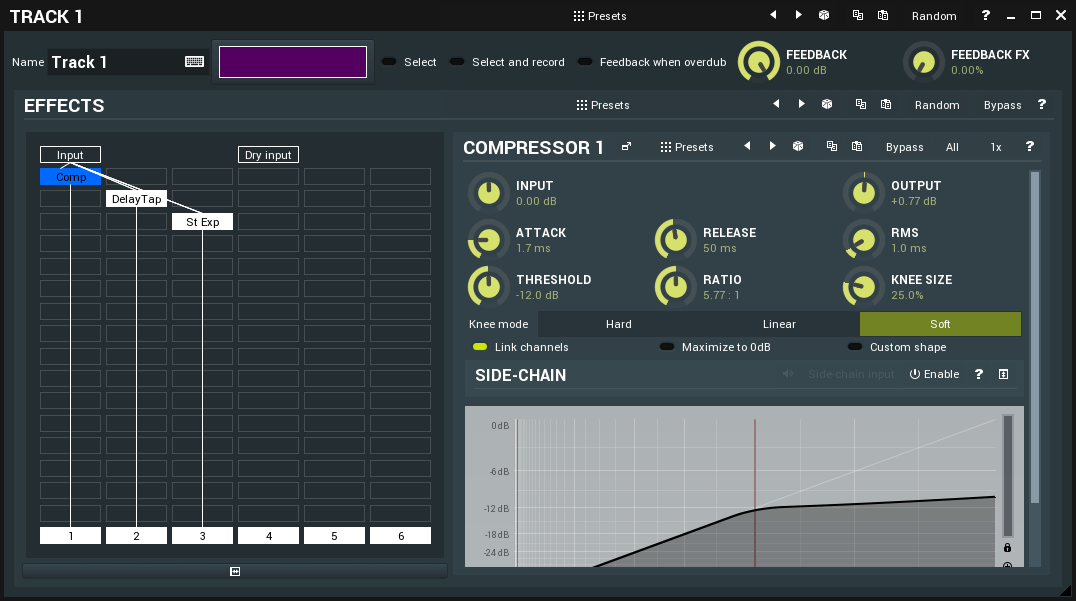Open the 1x oversampling selector

[x=996, y=147]
